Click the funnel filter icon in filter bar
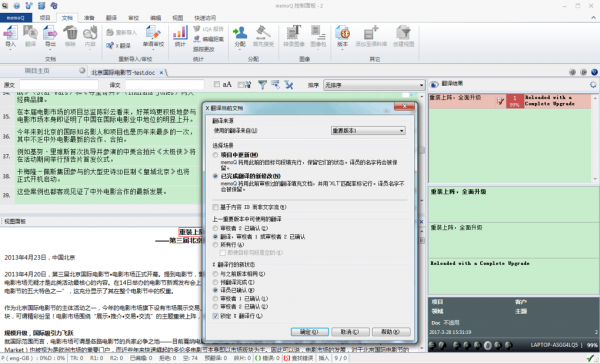600x364 pixels. (262, 85)
